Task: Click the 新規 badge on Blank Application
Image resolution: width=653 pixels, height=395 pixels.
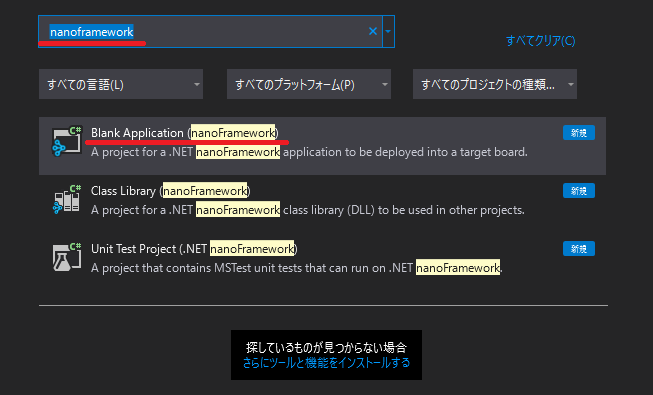Action: click(x=578, y=133)
